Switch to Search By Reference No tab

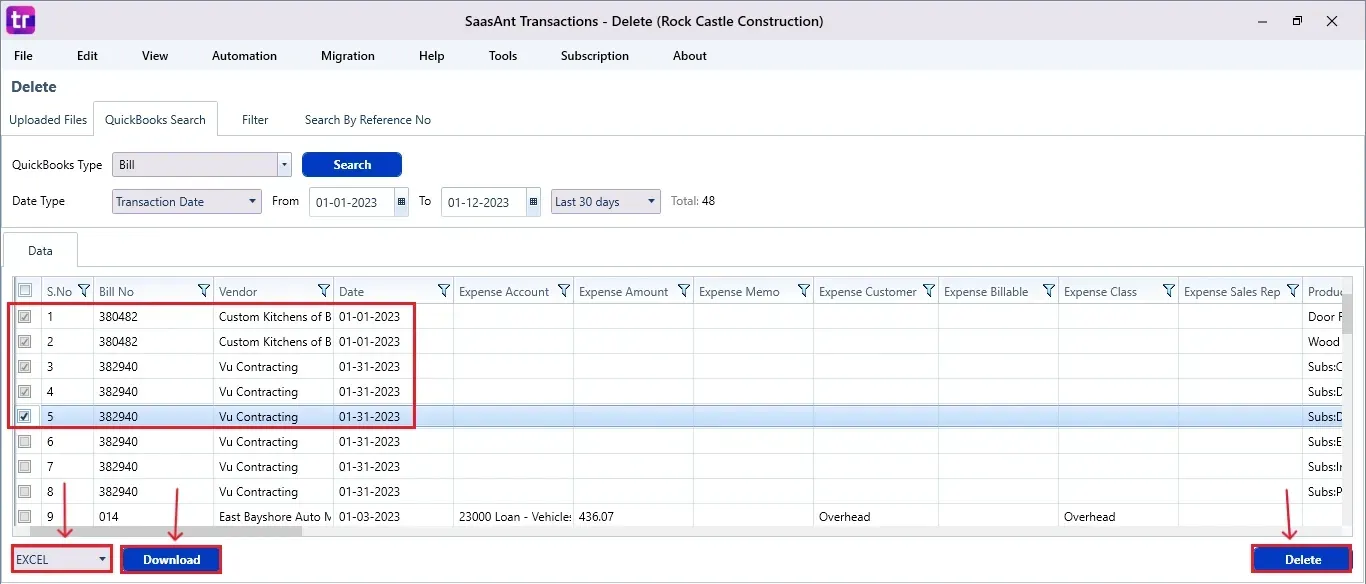367,120
